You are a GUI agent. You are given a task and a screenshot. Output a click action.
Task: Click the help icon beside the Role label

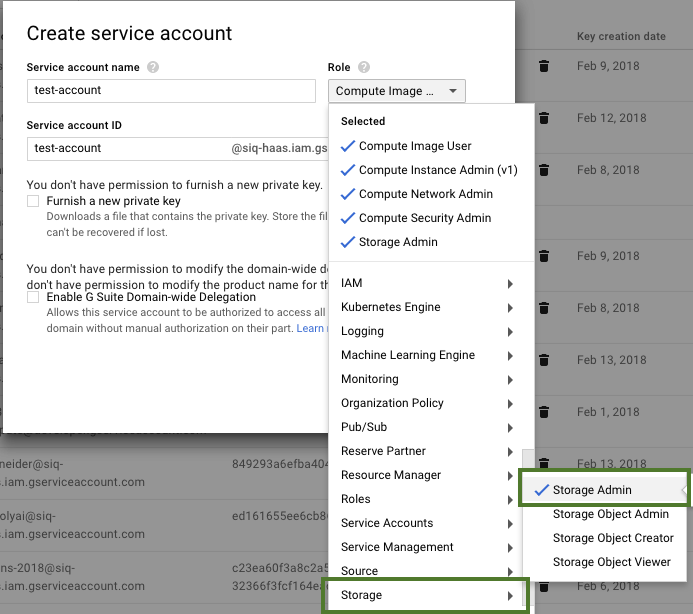pos(364,68)
